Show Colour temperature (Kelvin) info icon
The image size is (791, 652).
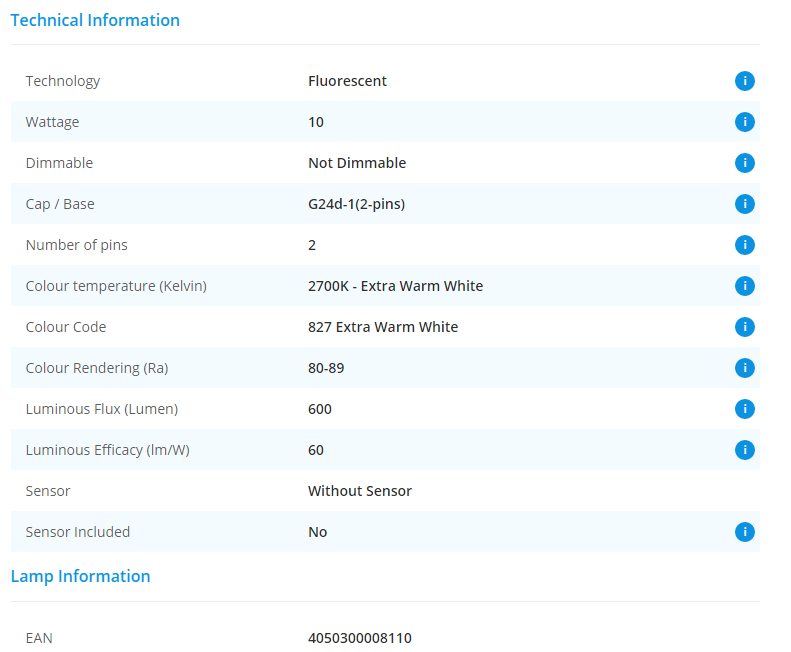coord(745,286)
